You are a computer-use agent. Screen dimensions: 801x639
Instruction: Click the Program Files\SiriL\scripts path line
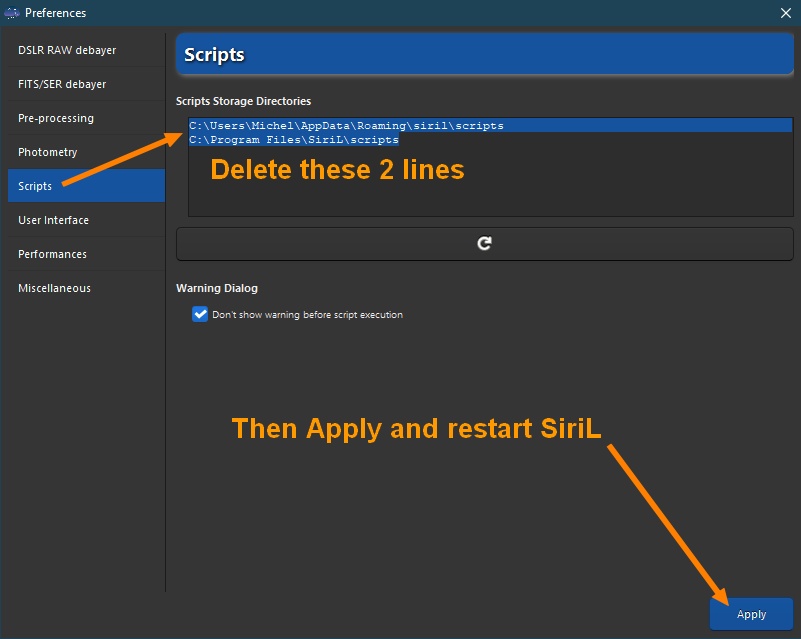[294, 139]
